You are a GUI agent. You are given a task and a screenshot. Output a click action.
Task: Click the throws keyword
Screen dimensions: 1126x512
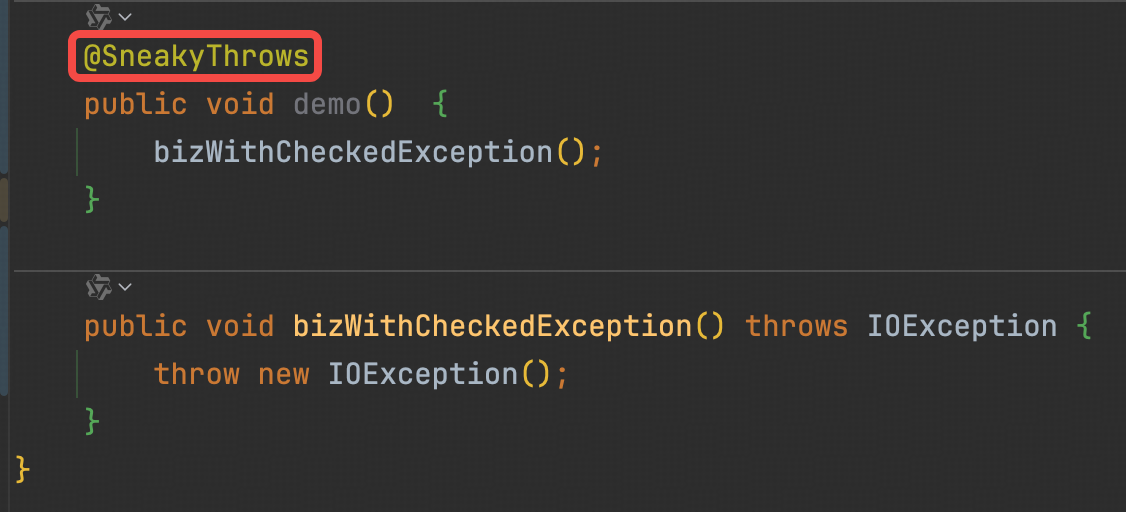(796, 327)
